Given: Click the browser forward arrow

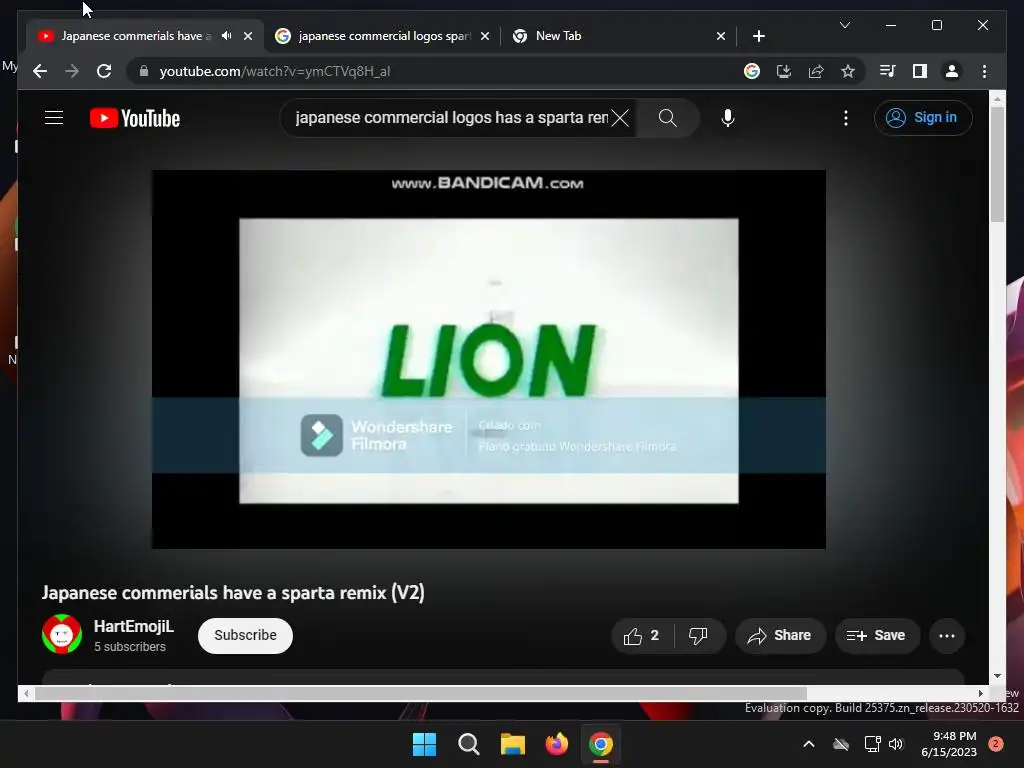Looking at the screenshot, I should pyautogui.click(x=72, y=71).
